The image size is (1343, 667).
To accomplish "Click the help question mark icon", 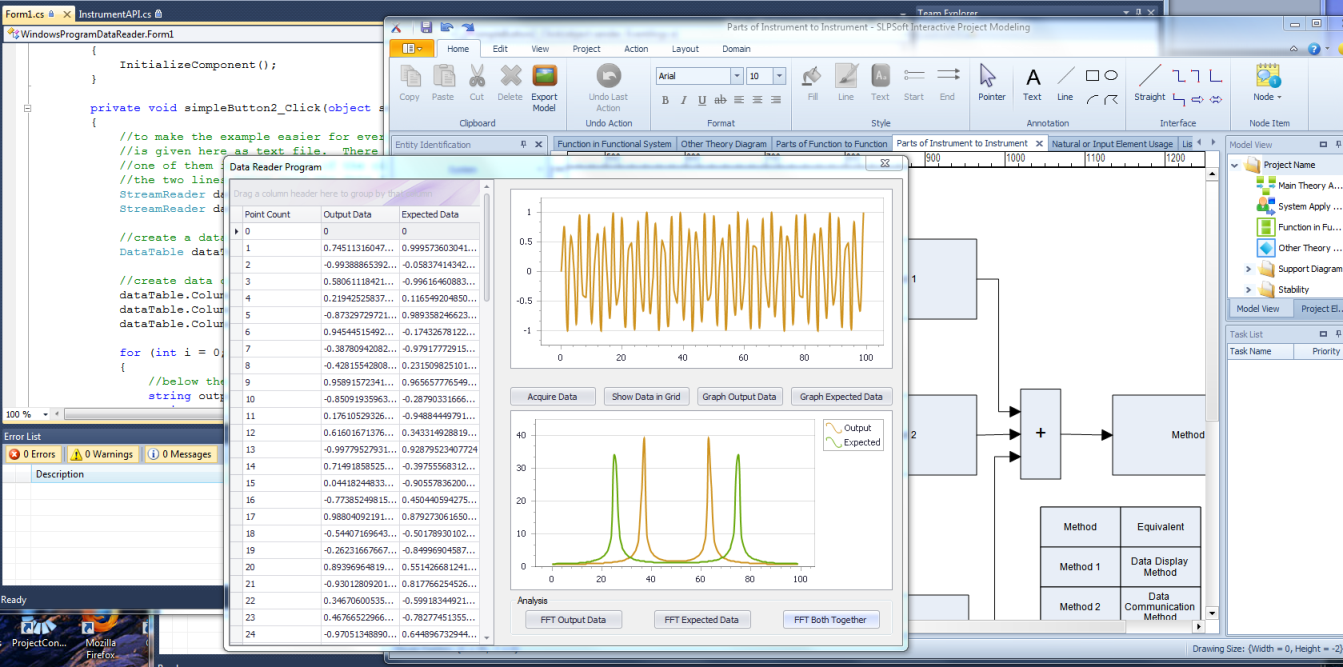I will [x=1312, y=49].
